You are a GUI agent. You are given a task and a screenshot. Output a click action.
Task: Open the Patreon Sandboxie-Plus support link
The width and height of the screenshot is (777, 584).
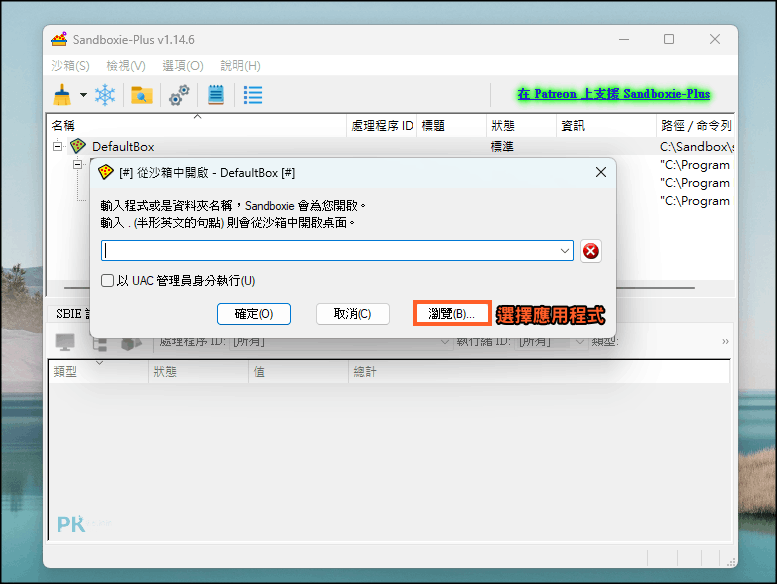click(x=613, y=94)
